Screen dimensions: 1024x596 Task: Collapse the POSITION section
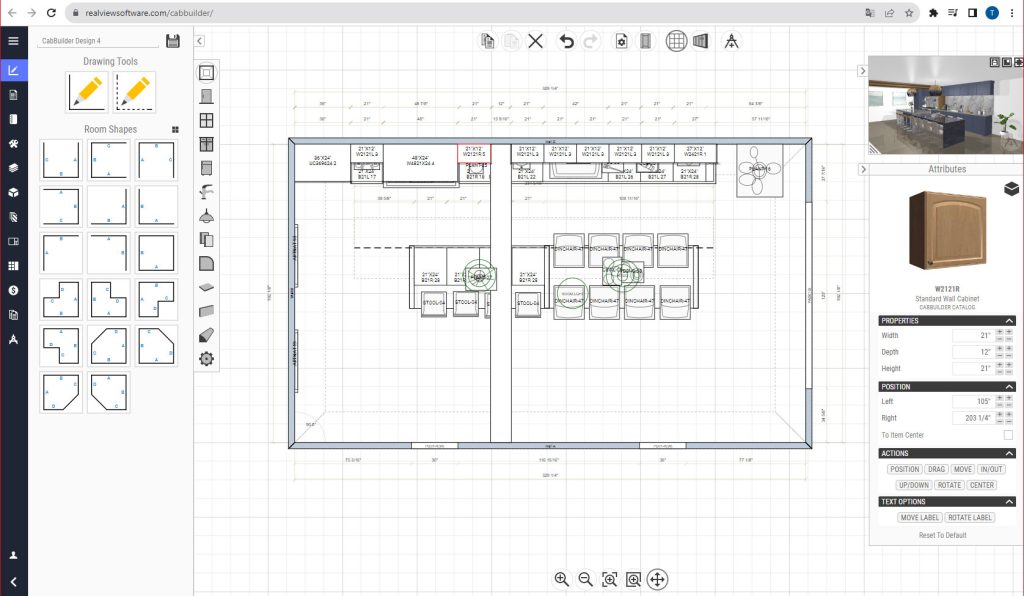point(1009,386)
